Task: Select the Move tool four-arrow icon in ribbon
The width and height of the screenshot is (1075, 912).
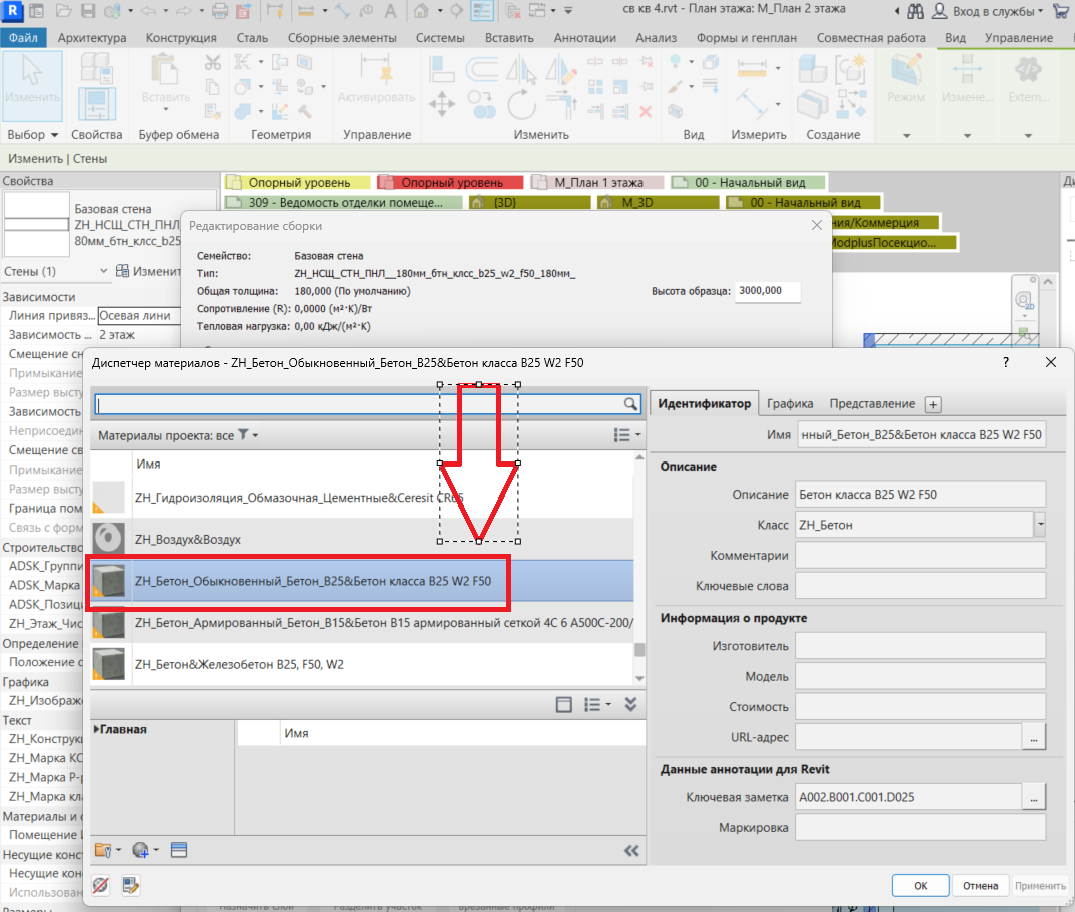Action: coord(442,105)
